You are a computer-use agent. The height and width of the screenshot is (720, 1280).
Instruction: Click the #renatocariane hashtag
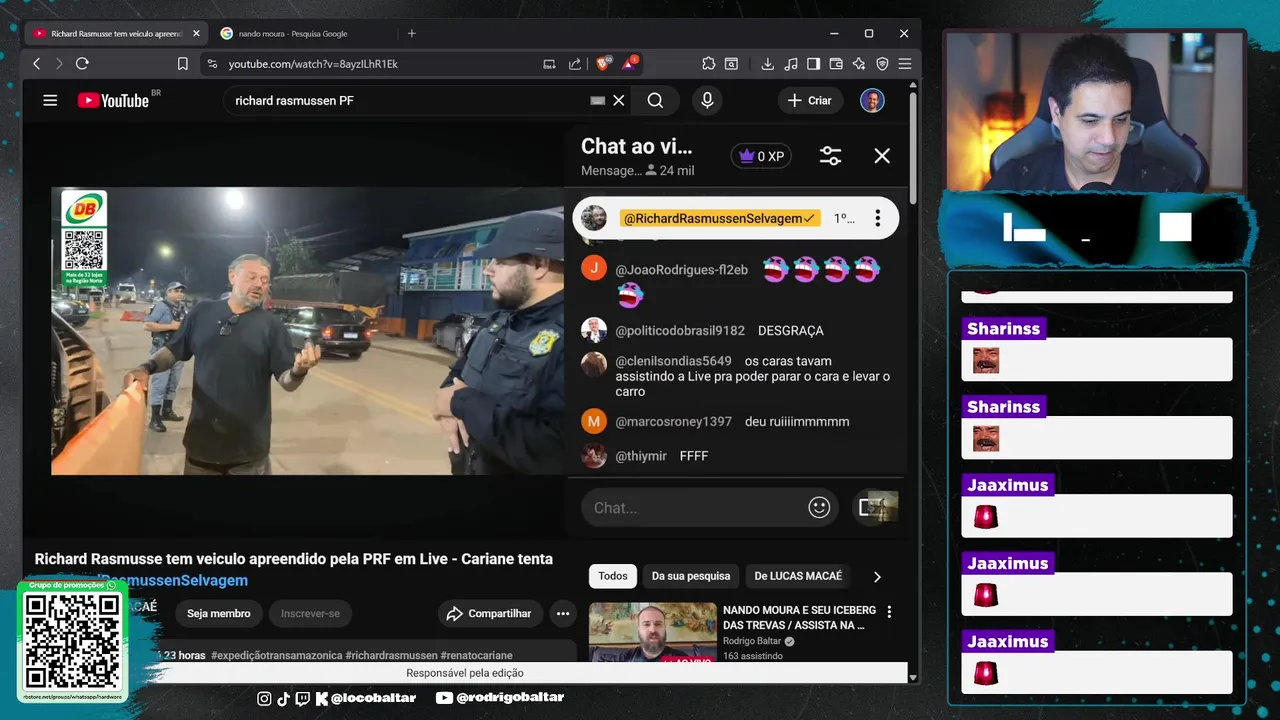point(476,656)
